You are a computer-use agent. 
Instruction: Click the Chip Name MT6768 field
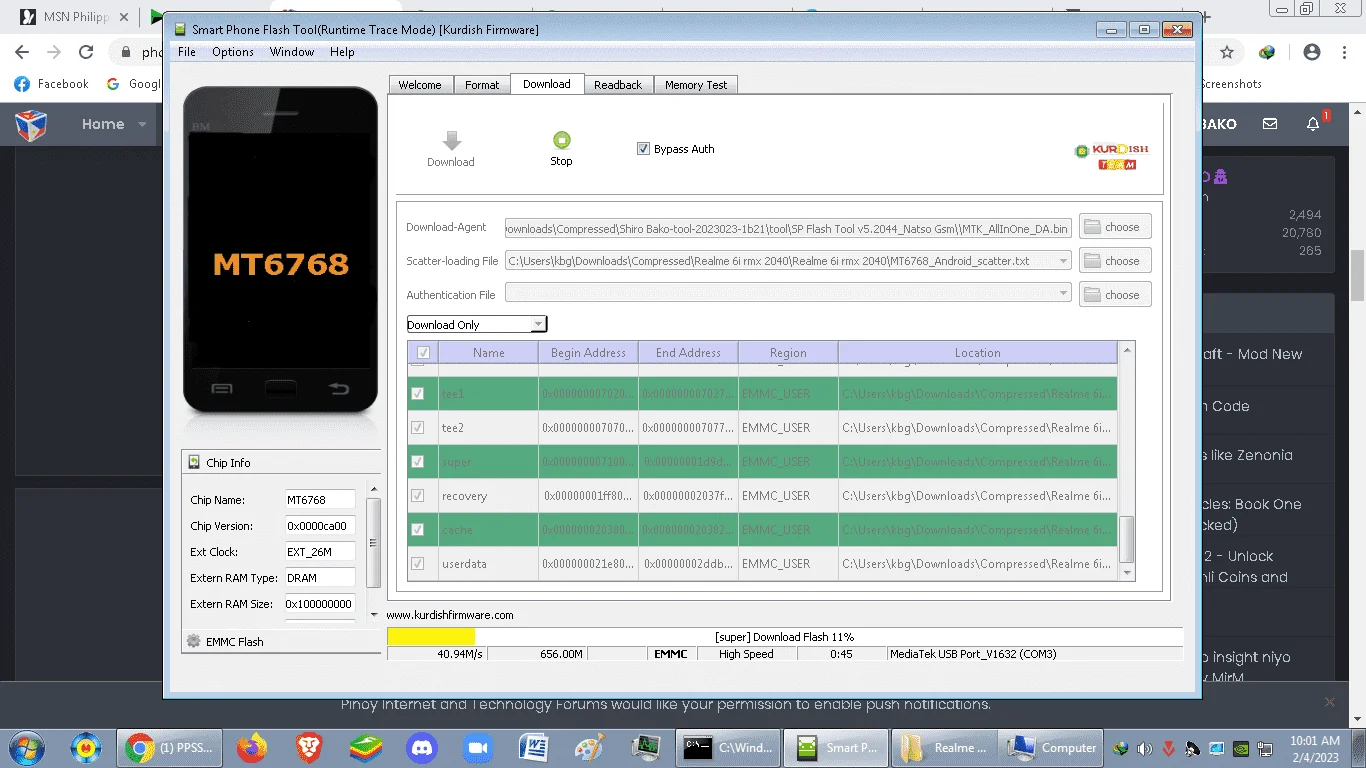(320, 499)
